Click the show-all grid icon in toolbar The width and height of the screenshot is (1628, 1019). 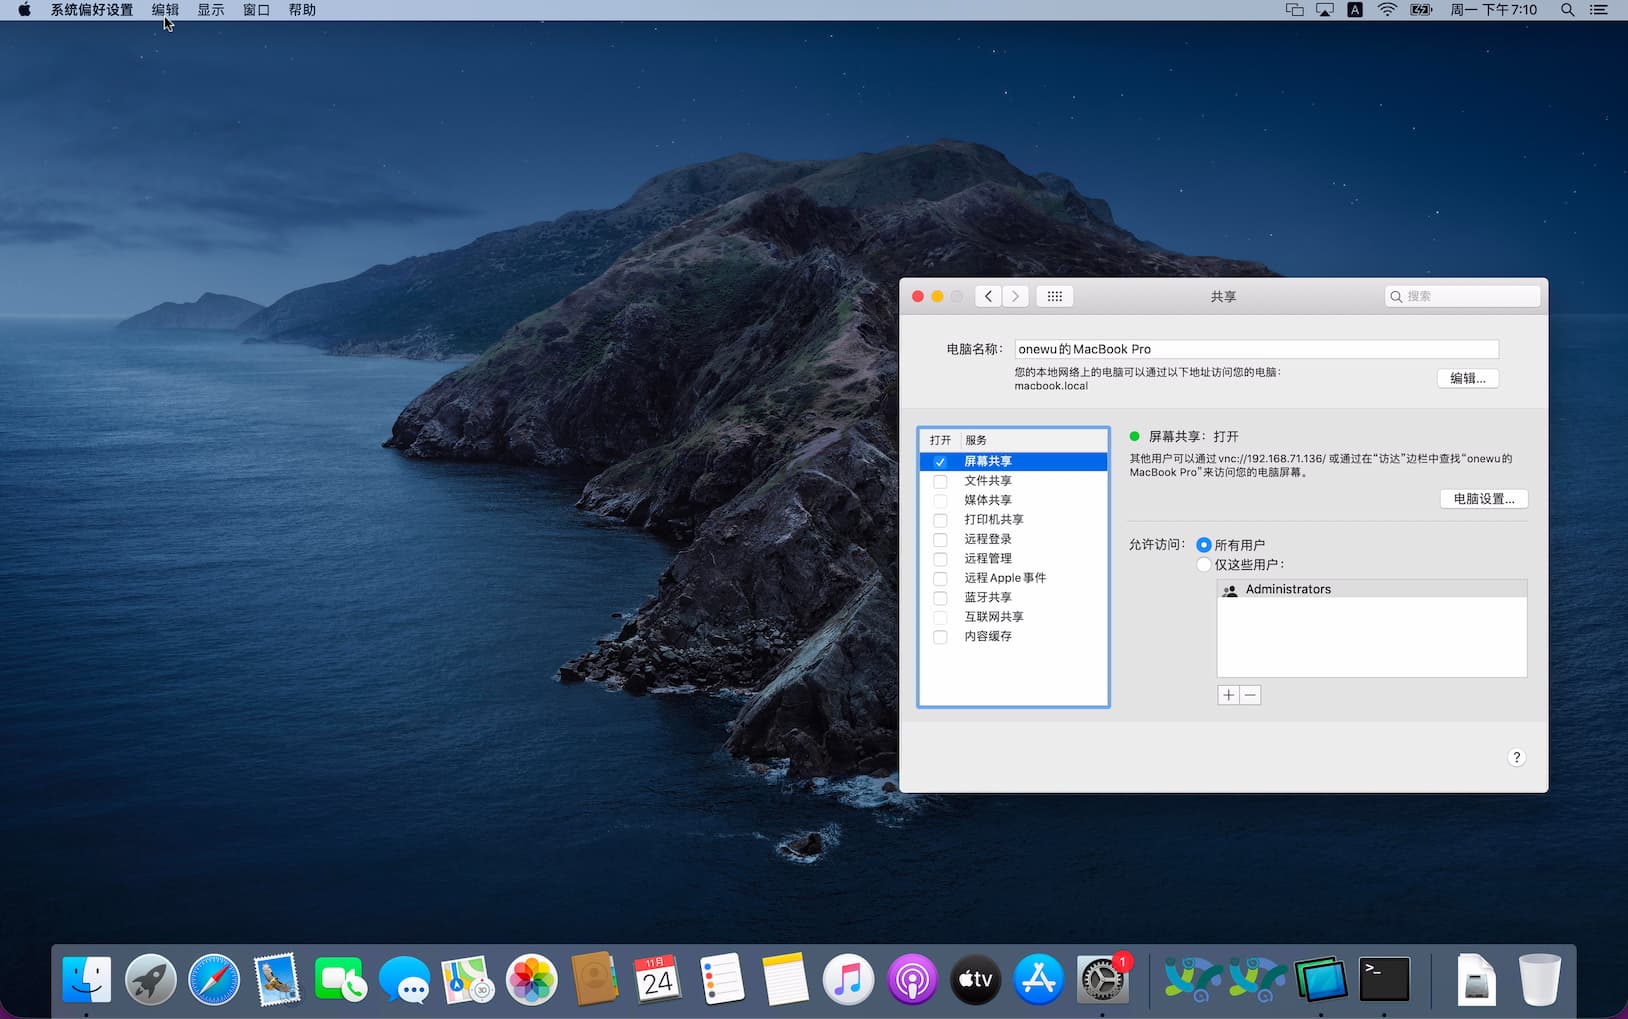click(x=1054, y=296)
